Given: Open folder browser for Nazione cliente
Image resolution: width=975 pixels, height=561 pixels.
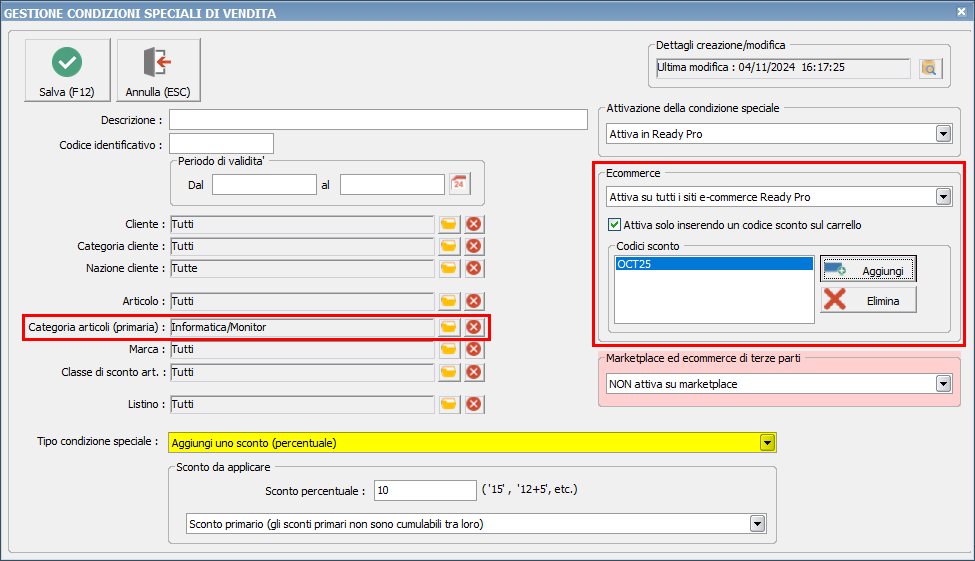Looking at the screenshot, I should pos(448,268).
